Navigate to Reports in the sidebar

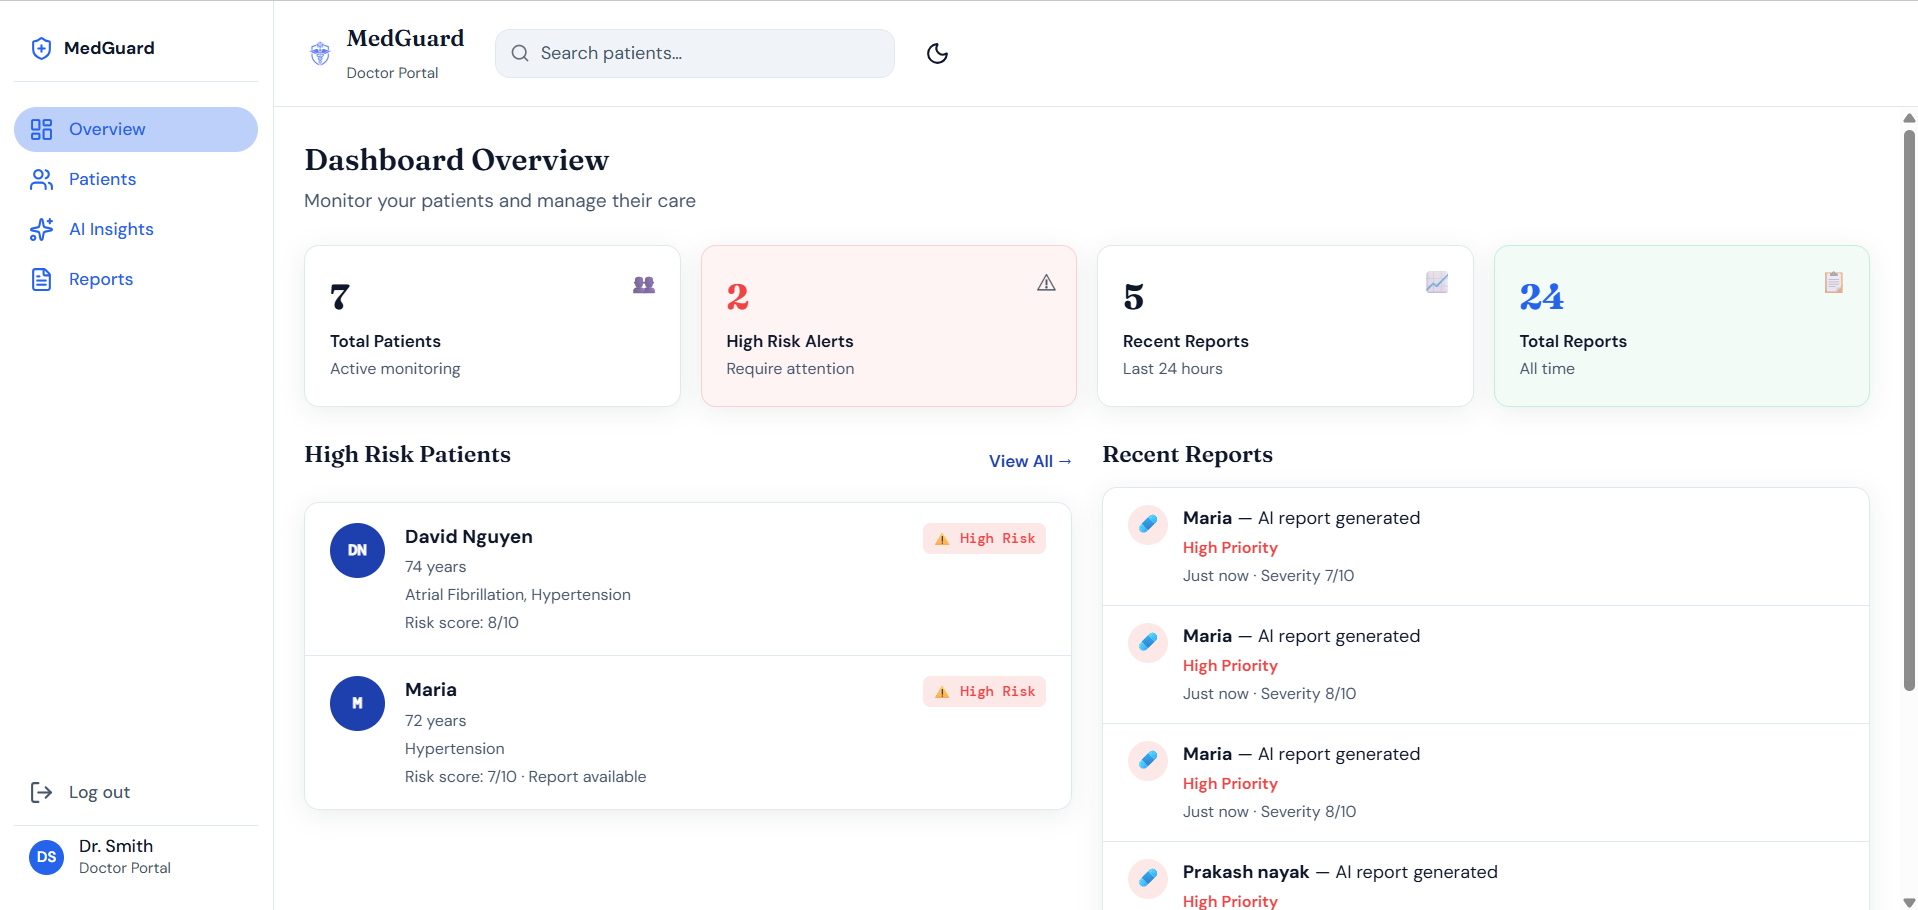click(136, 279)
